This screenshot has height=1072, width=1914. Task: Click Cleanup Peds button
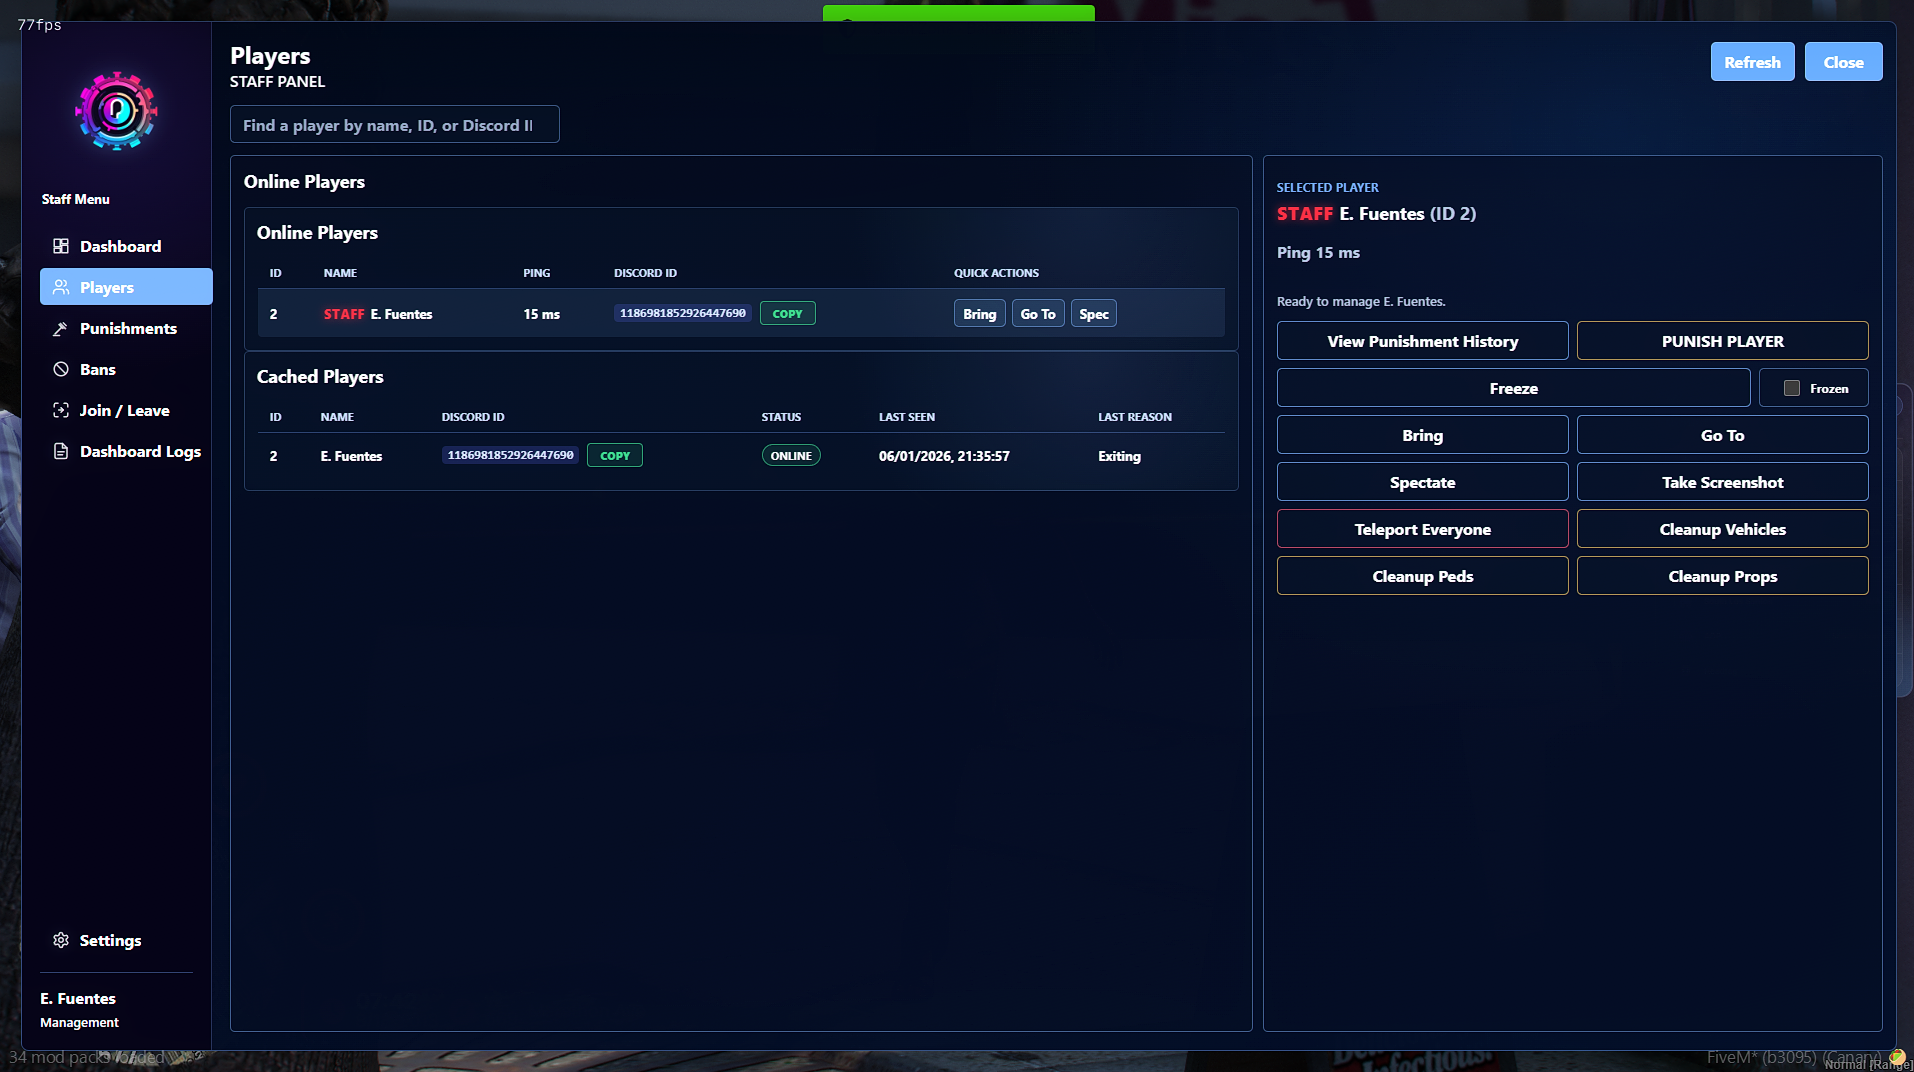pos(1422,576)
